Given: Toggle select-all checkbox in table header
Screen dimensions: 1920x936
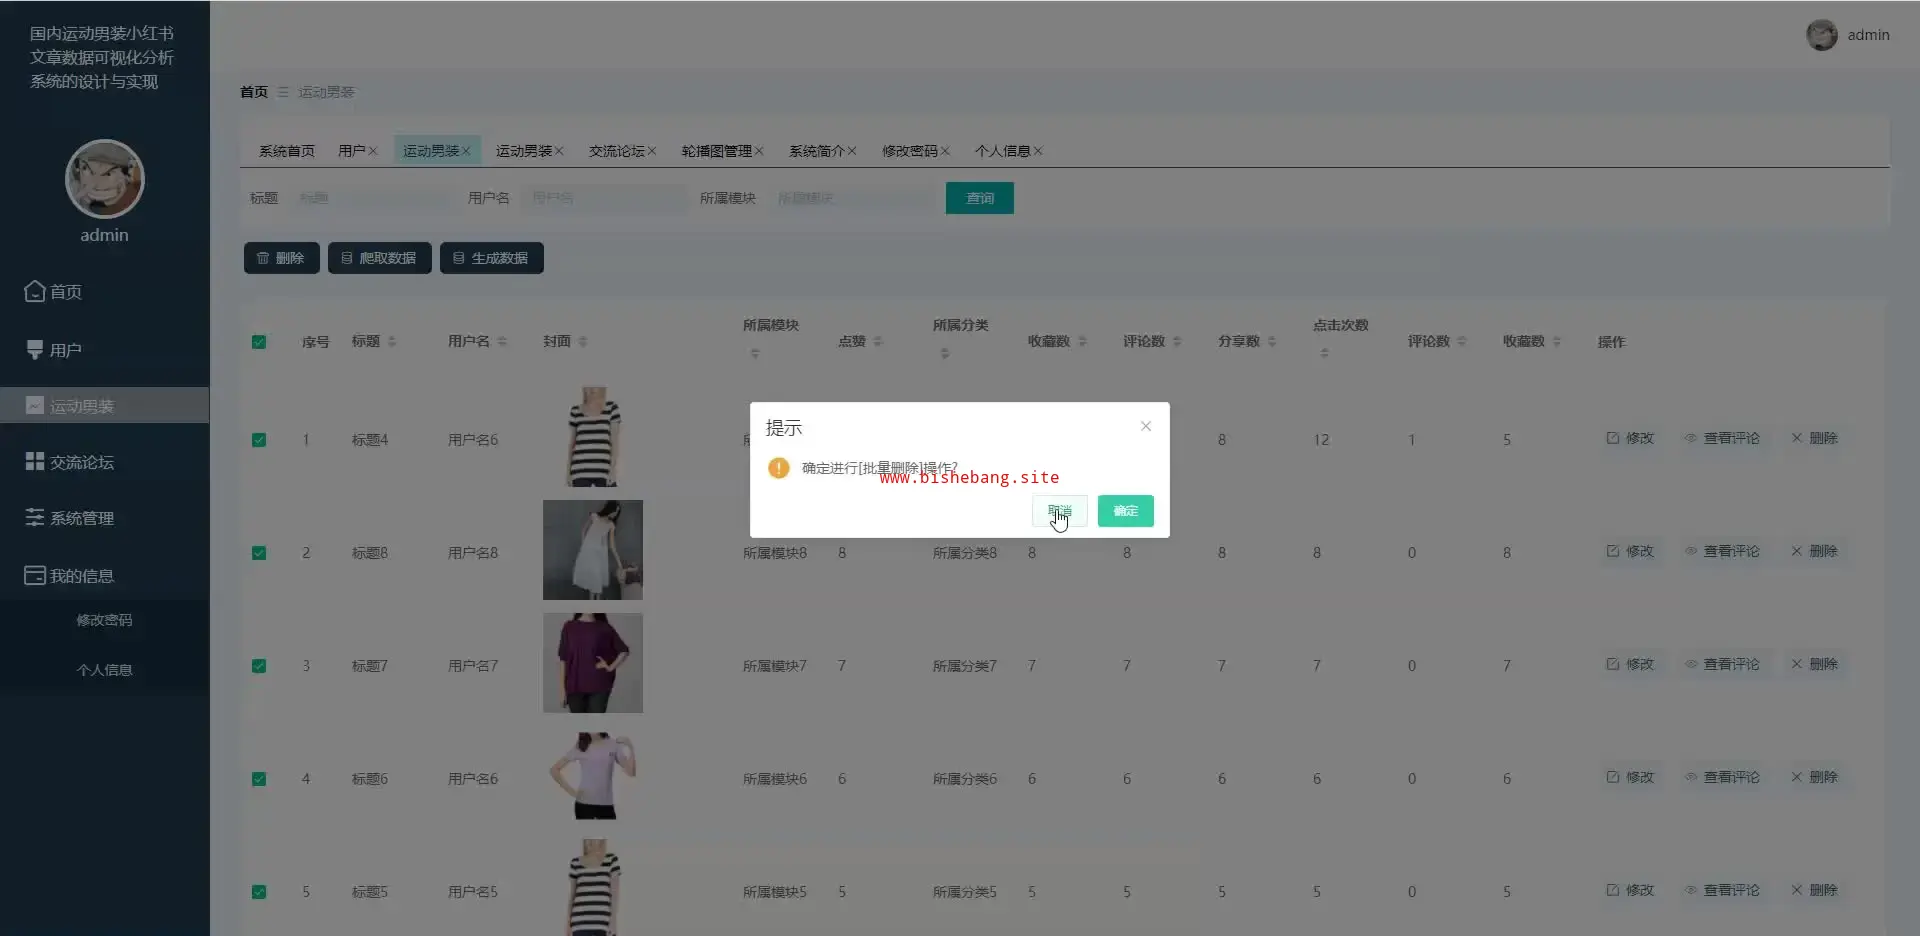Looking at the screenshot, I should click(x=259, y=342).
